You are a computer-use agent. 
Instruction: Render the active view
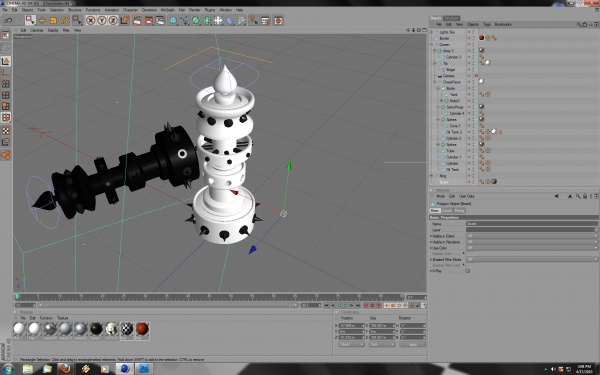(x=137, y=20)
